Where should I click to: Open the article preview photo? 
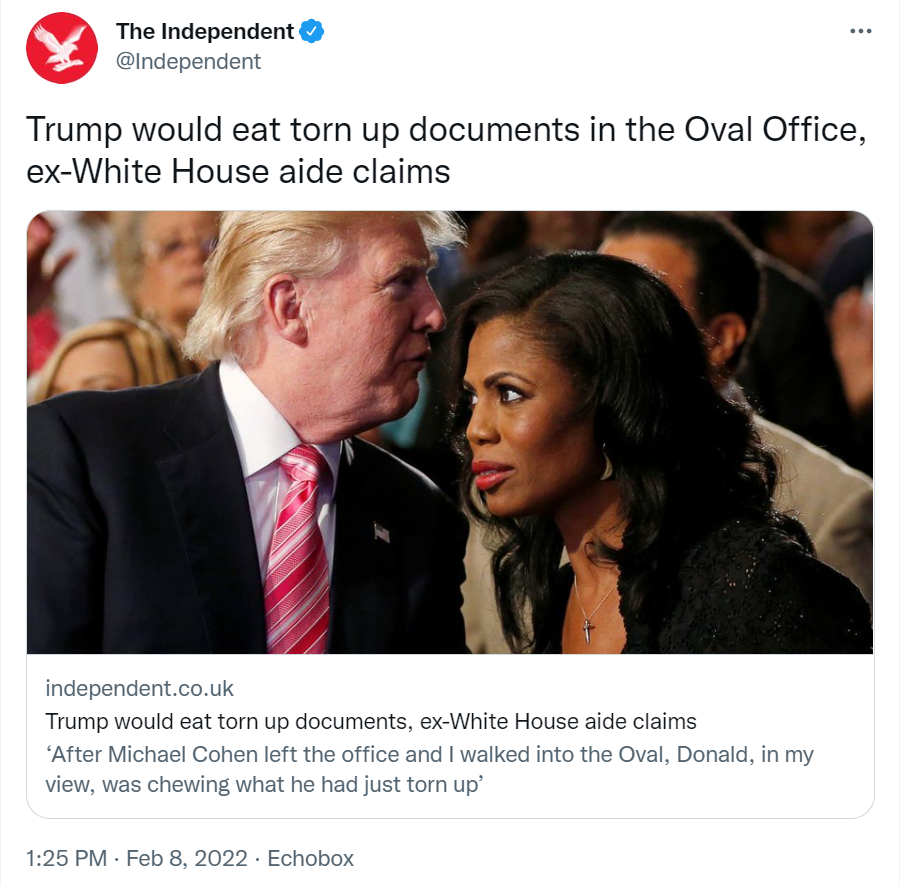(x=450, y=433)
